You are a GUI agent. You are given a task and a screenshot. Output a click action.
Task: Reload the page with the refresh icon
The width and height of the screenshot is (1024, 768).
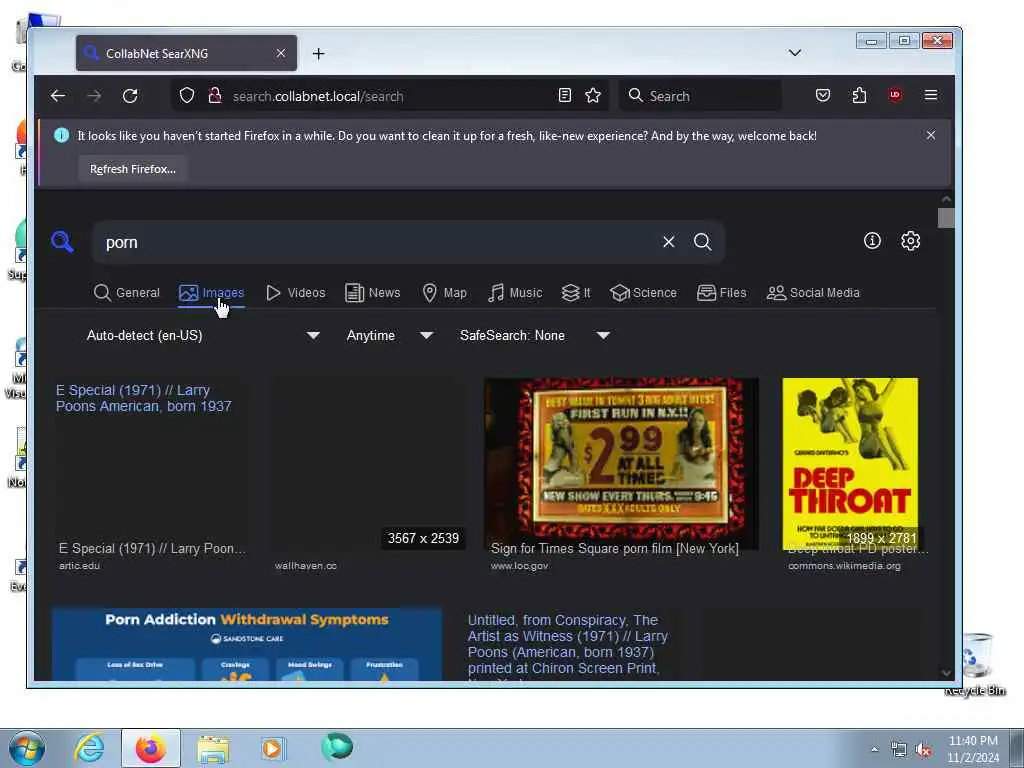tap(130, 96)
